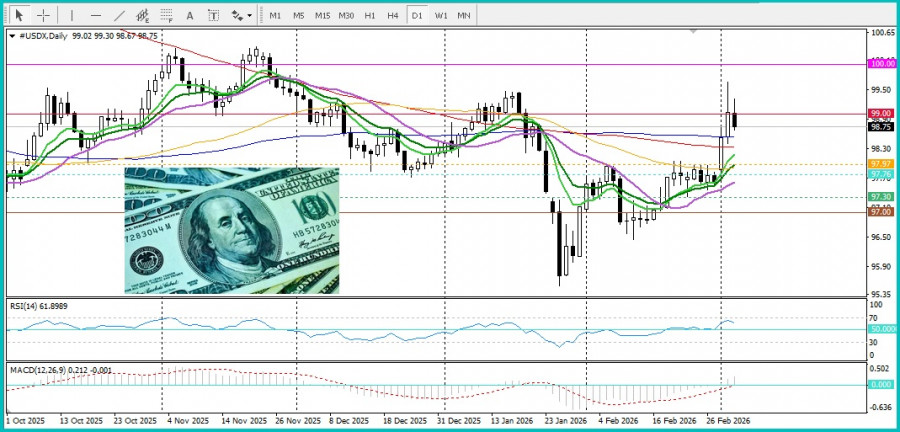Image resolution: width=900 pixels, height=432 pixels.
Task: Click the MACD(12,26,9) indicator label
Action: click(62, 370)
